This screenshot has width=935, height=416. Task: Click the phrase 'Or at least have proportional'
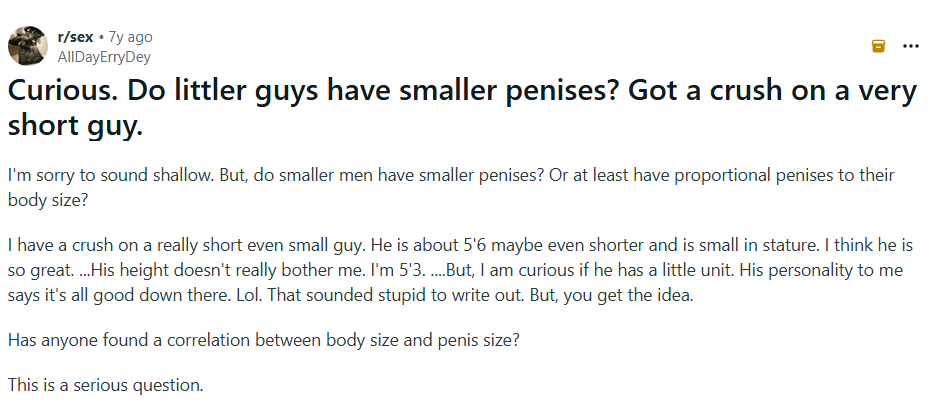[x=658, y=176]
